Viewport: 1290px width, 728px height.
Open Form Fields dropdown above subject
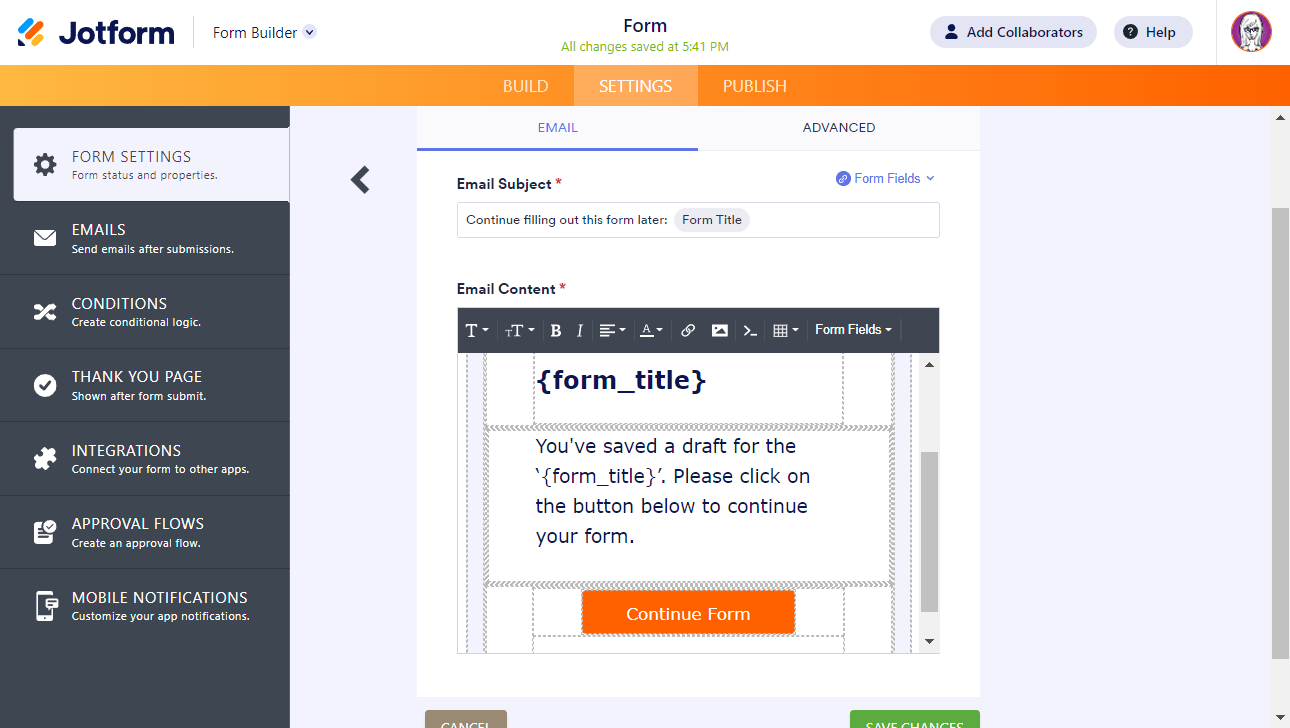886,178
